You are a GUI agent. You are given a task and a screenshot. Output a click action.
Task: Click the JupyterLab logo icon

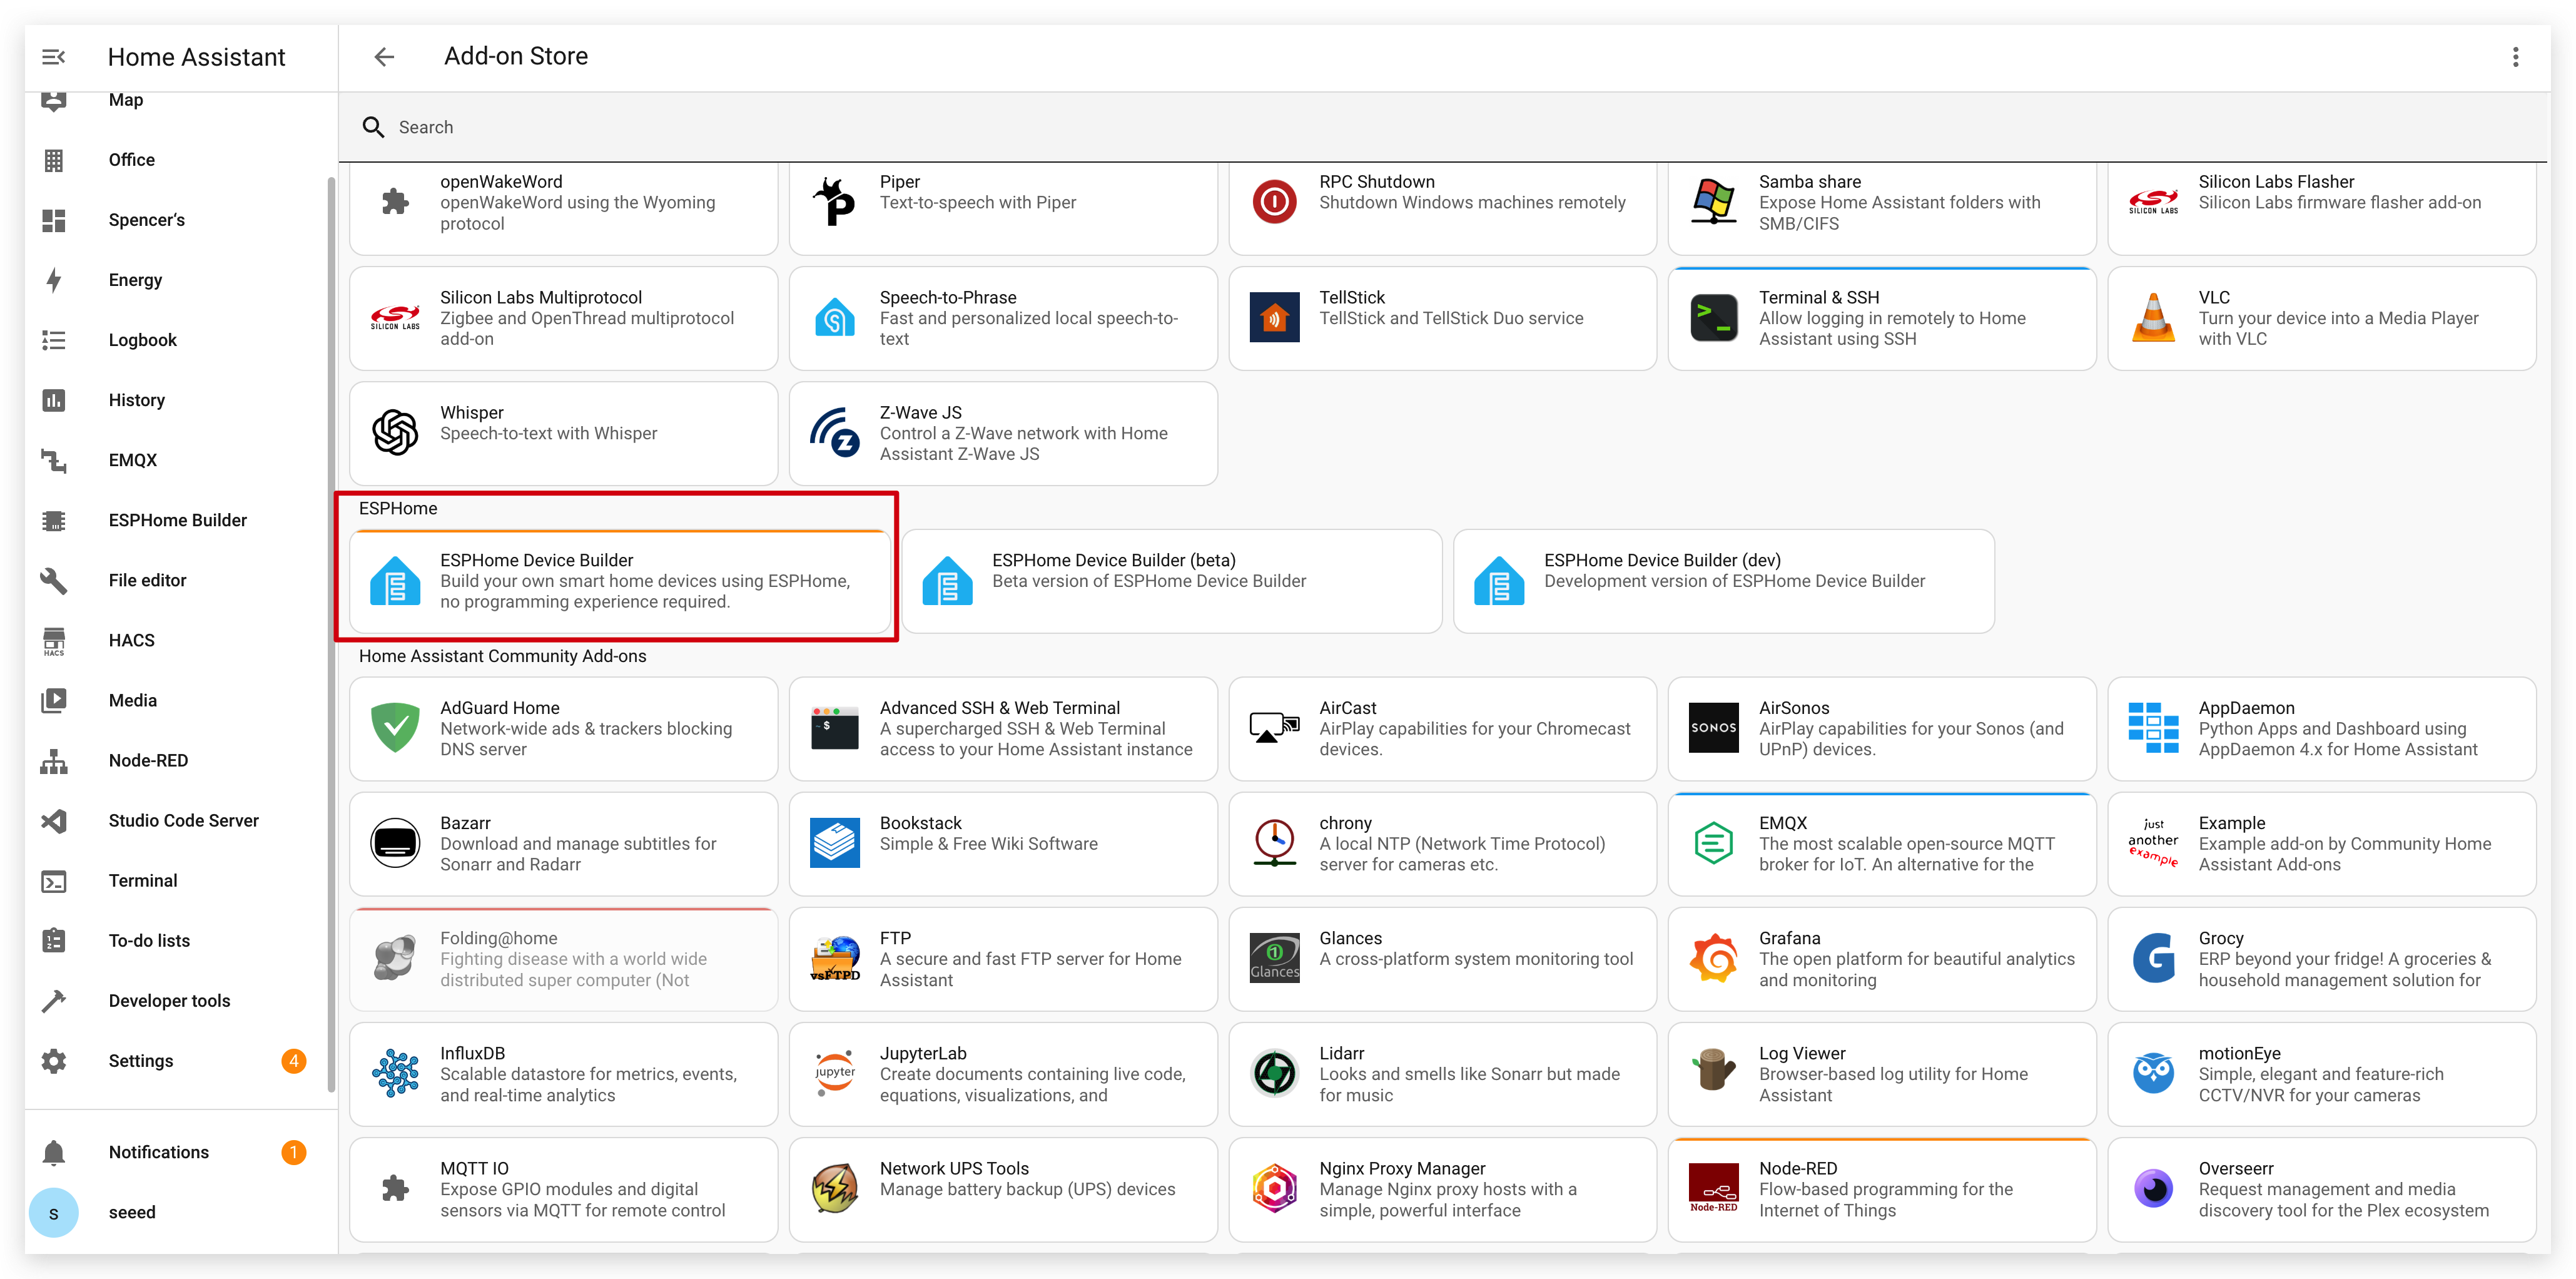[x=835, y=1074]
